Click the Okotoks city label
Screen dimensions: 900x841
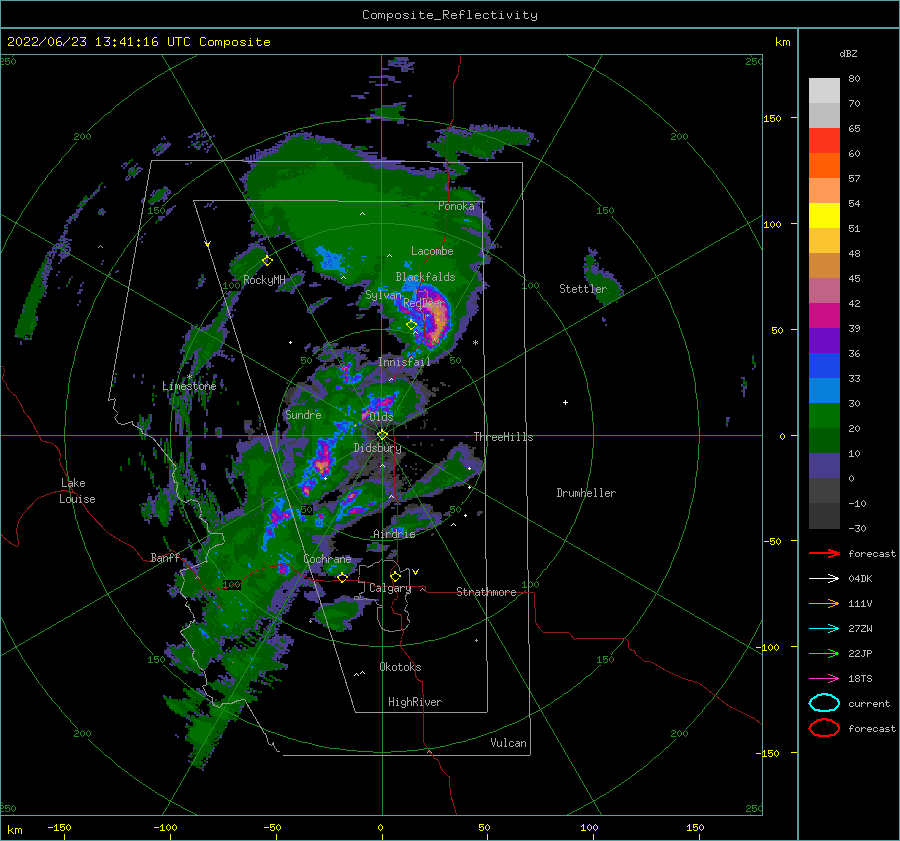click(400, 667)
